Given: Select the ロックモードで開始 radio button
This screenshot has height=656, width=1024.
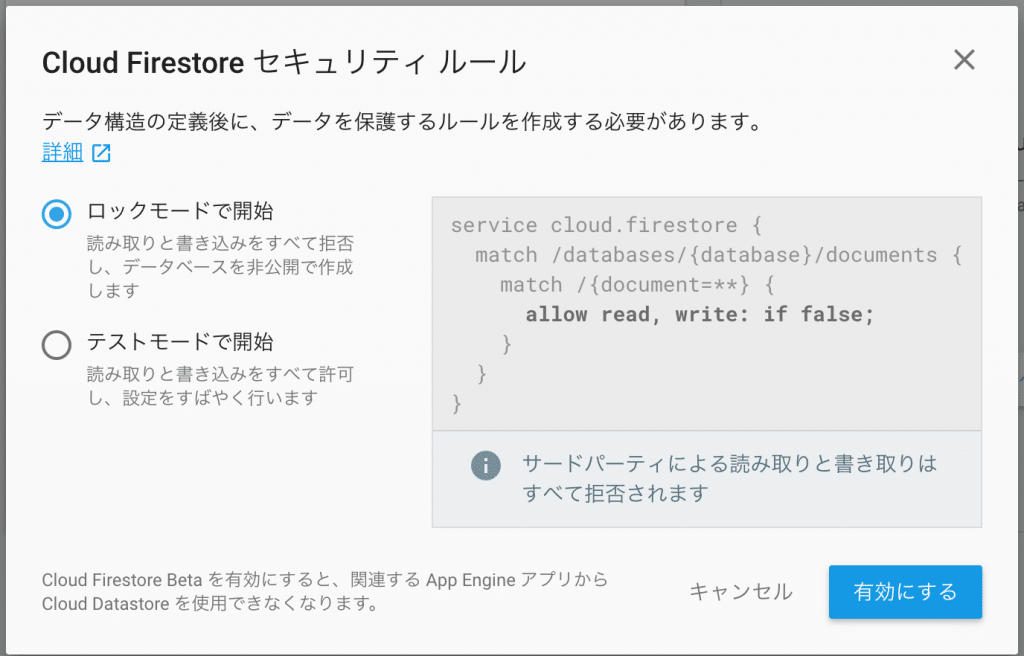Looking at the screenshot, I should pyautogui.click(x=57, y=214).
